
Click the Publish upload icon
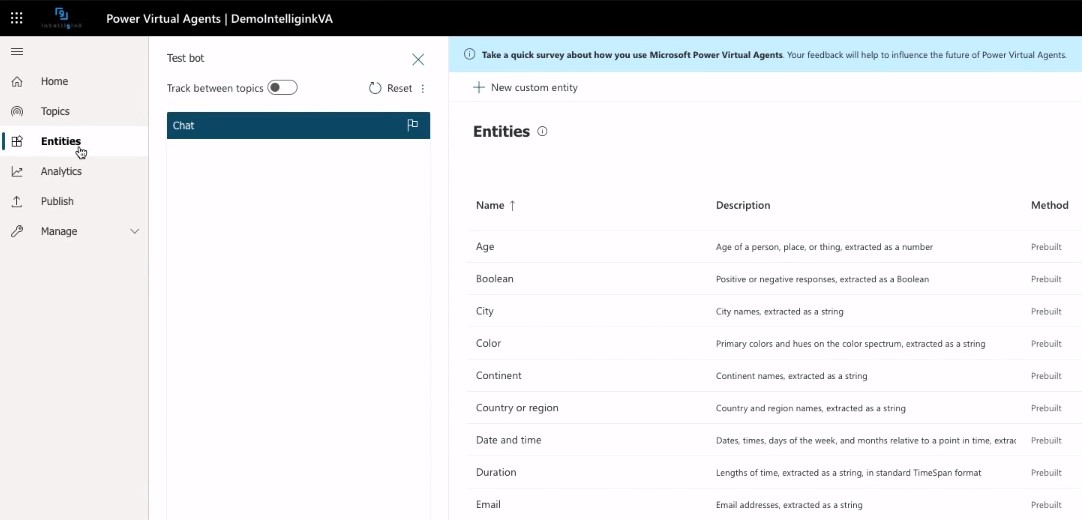click(17, 201)
